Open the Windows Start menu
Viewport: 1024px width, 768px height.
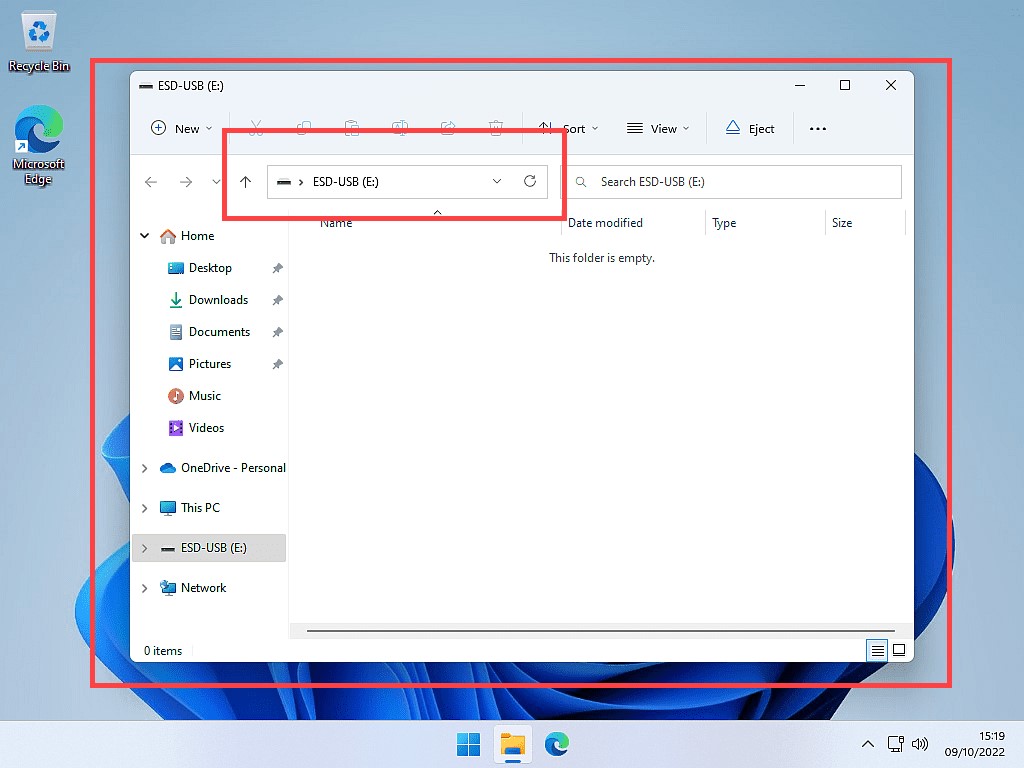(x=468, y=744)
